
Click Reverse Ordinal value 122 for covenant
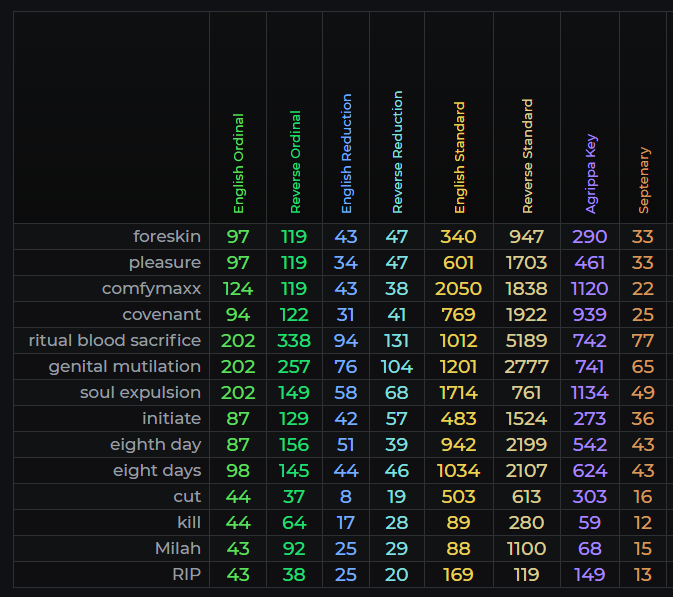[294, 315]
